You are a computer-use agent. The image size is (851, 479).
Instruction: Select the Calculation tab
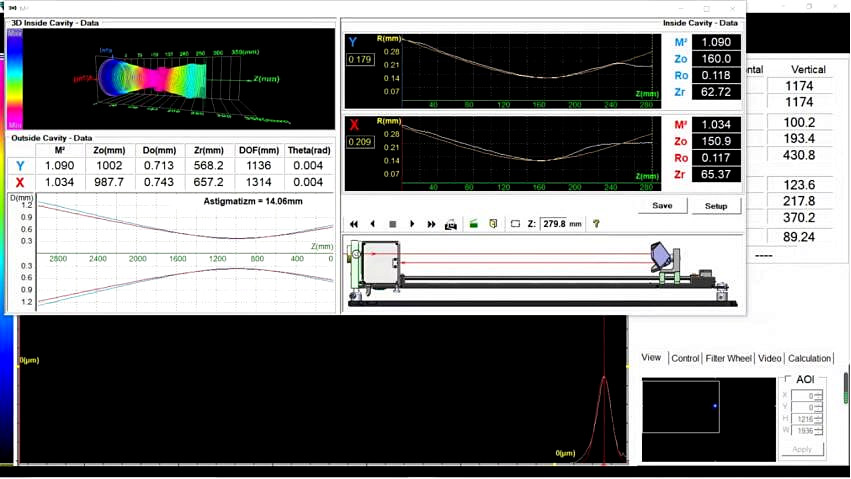pos(809,358)
